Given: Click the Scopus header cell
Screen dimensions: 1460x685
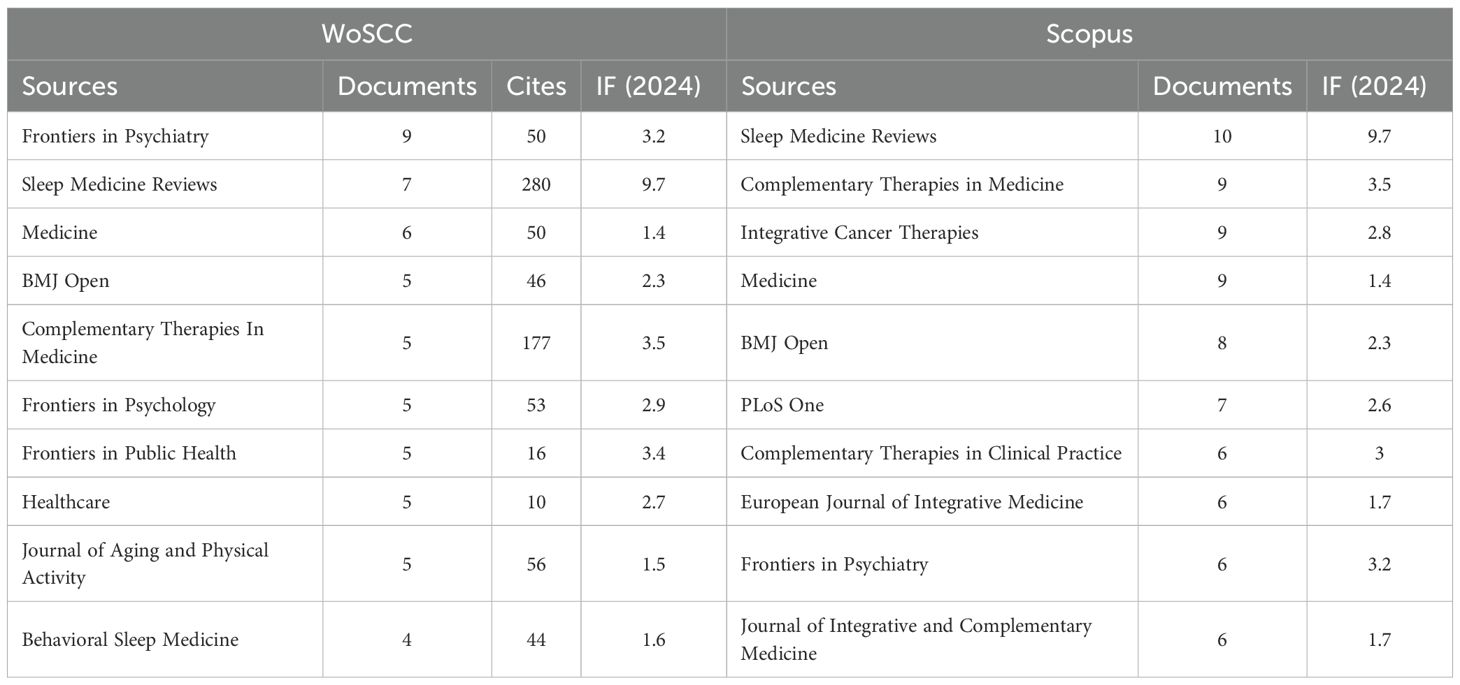Looking at the screenshot, I should 1089,33.
